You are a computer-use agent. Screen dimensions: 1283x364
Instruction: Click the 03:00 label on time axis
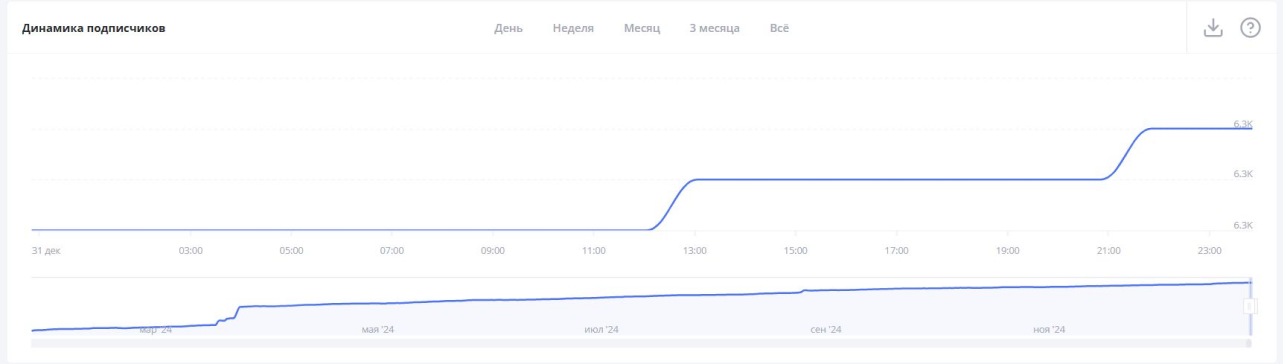pyautogui.click(x=190, y=251)
